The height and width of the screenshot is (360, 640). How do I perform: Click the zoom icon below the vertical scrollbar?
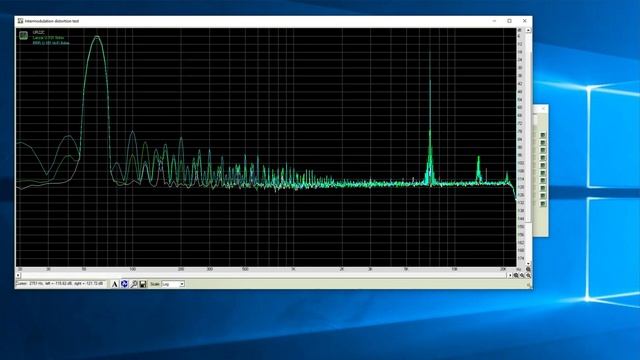[x=528, y=269]
